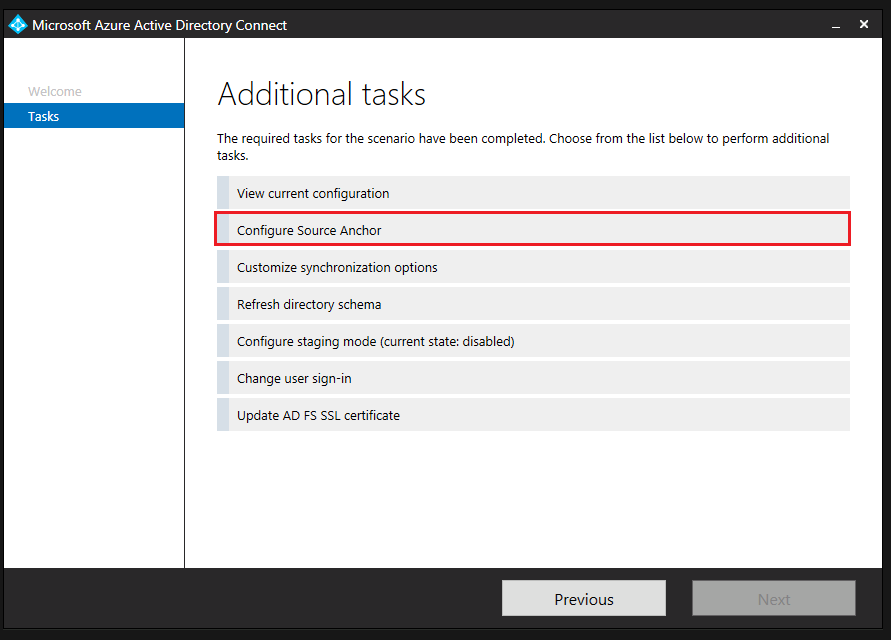Select the Tasks step in sidebar
Screen dimensions: 891x640
click(44, 116)
